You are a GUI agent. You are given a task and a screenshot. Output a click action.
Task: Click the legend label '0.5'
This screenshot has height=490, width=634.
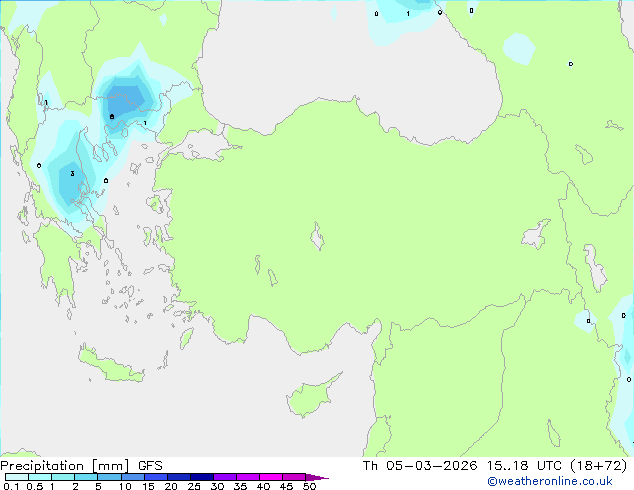click(35, 486)
